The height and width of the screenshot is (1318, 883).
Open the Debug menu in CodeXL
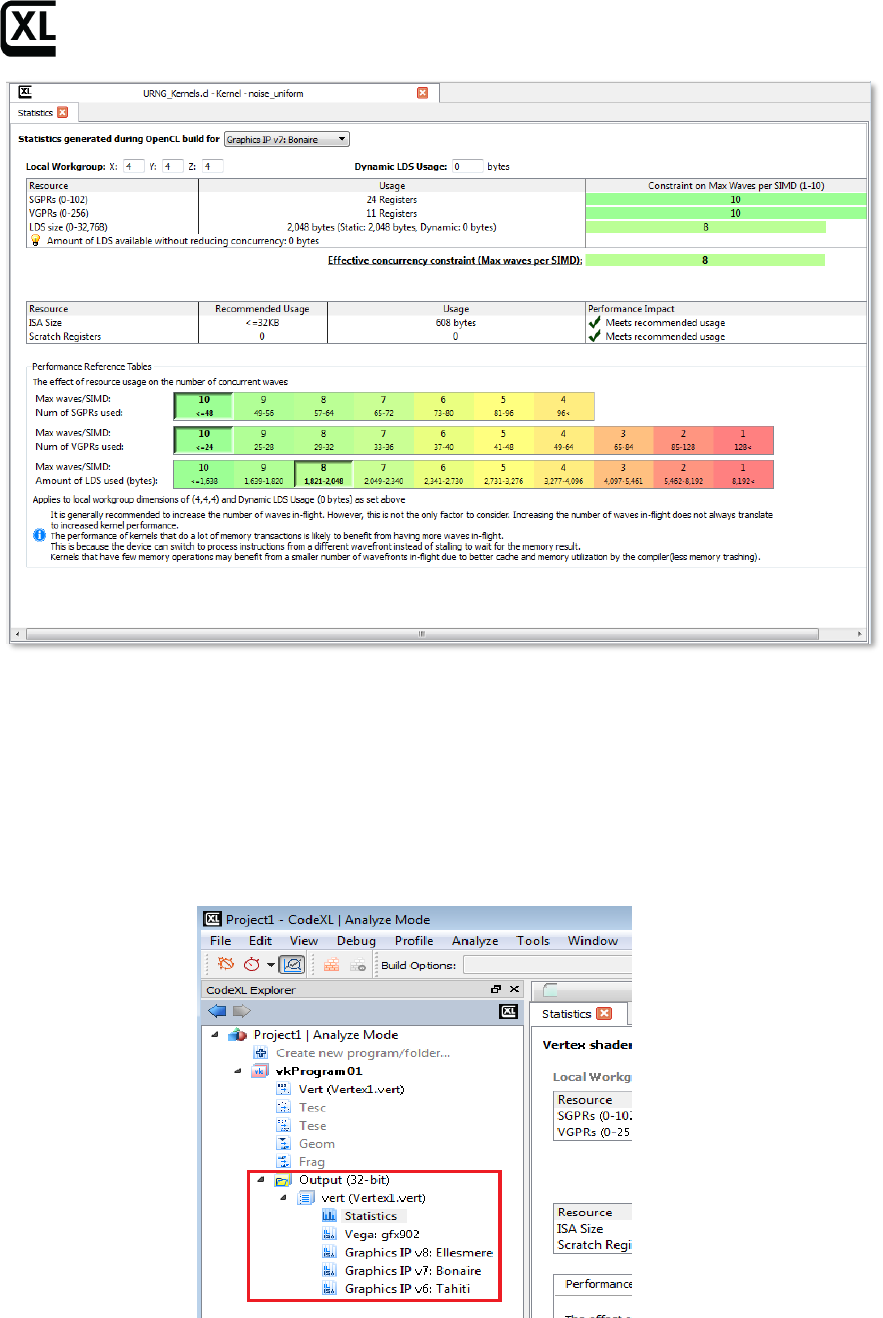pyautogui.click(x=356, y=941)
